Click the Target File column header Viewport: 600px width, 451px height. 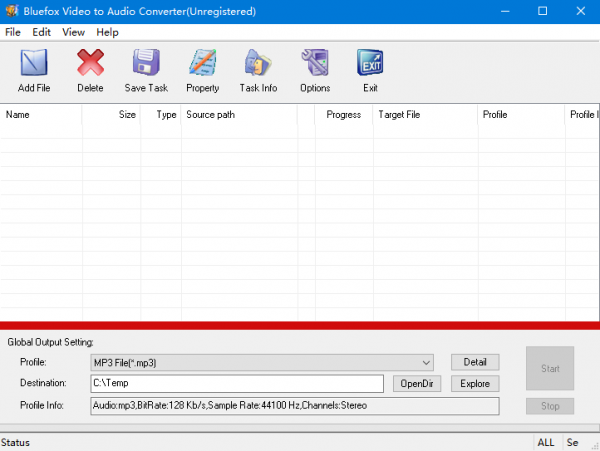pyautogui.click(x=426, y=114)
